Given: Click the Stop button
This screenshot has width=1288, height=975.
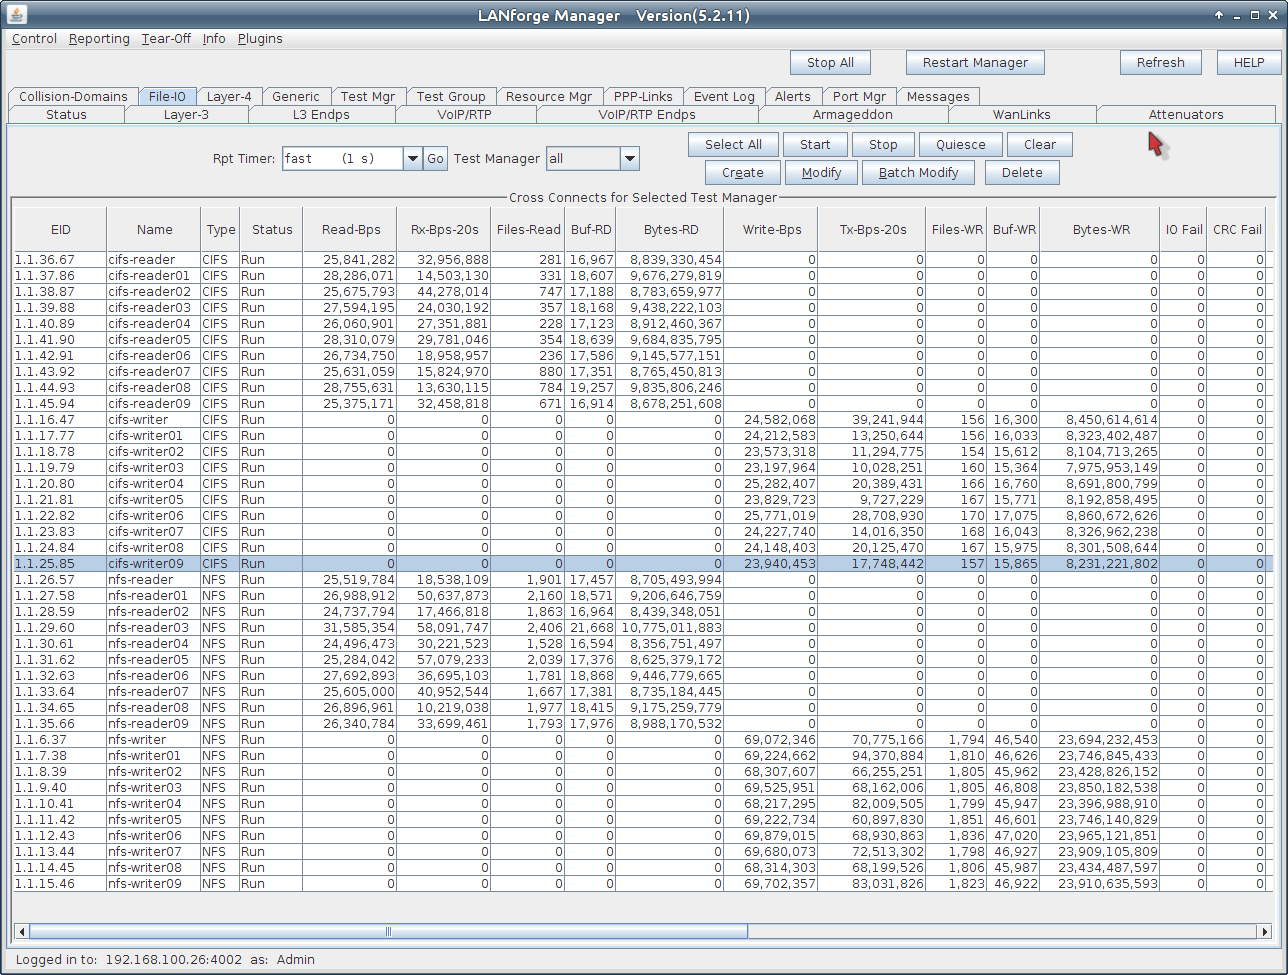Looking at the screenshot, I should click(x=883, y=145).
